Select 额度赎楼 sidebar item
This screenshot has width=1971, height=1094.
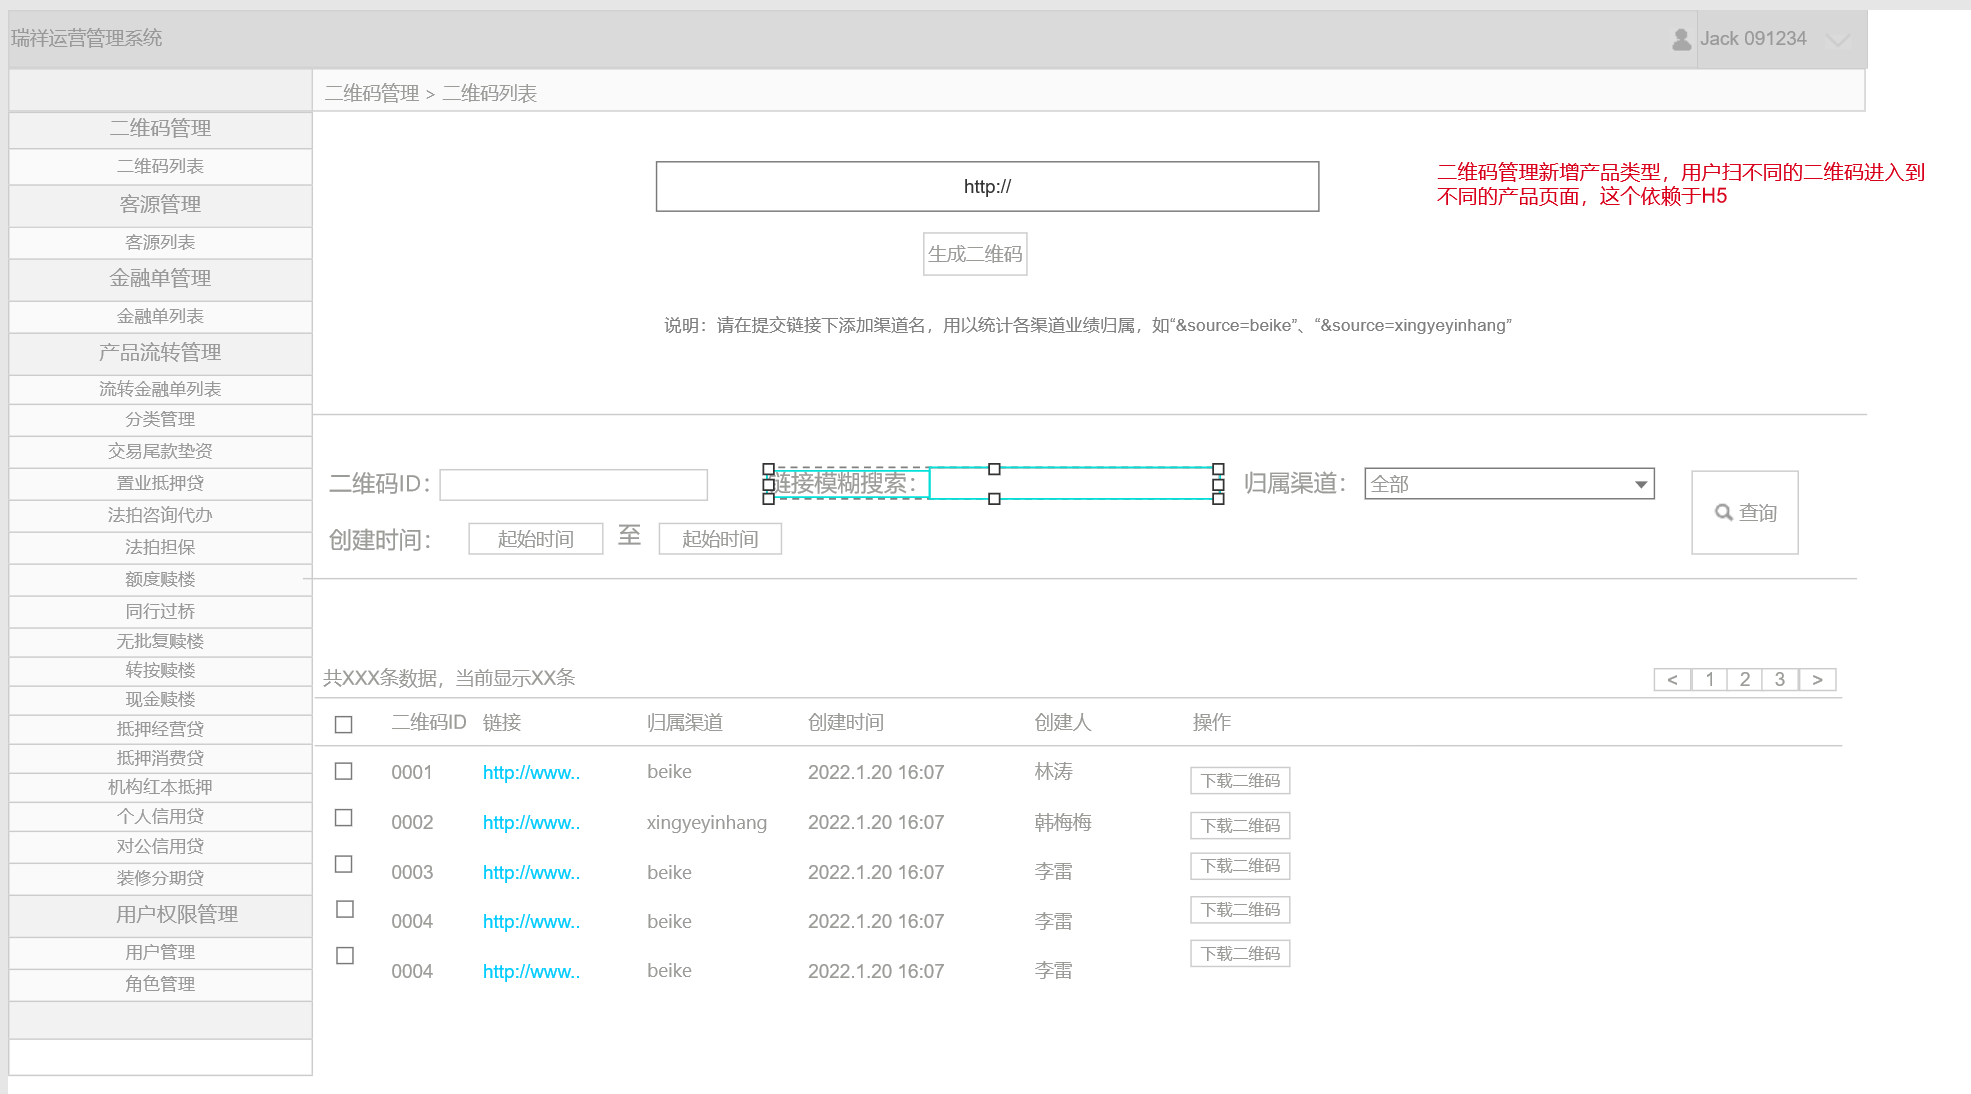click(x=160, y=580)
